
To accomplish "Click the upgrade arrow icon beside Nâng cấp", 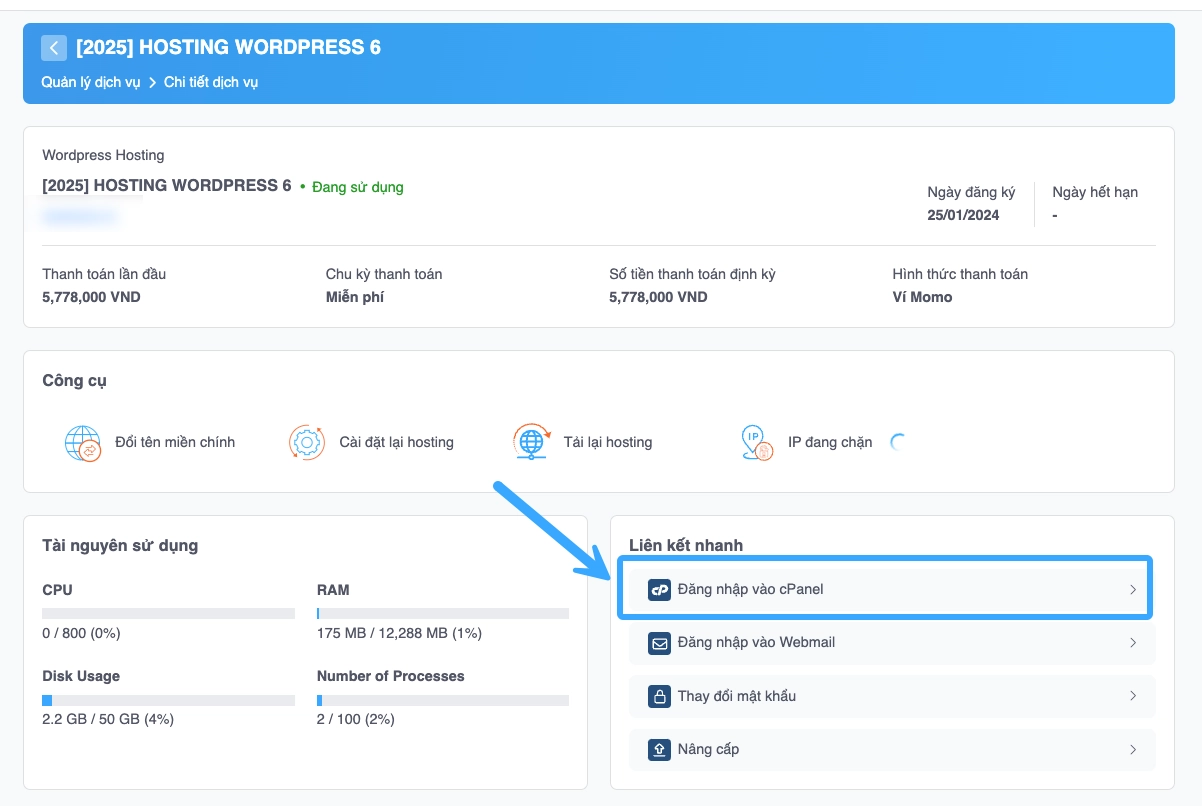I will point(659,749).
